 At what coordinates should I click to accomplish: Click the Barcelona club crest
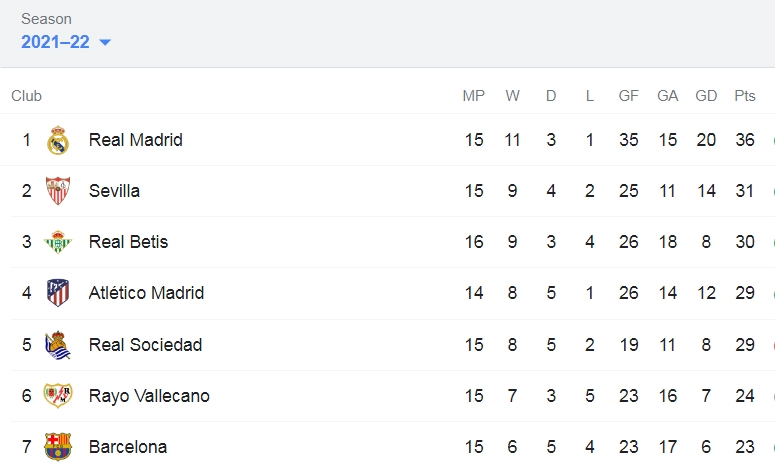(x=58, y=447)
